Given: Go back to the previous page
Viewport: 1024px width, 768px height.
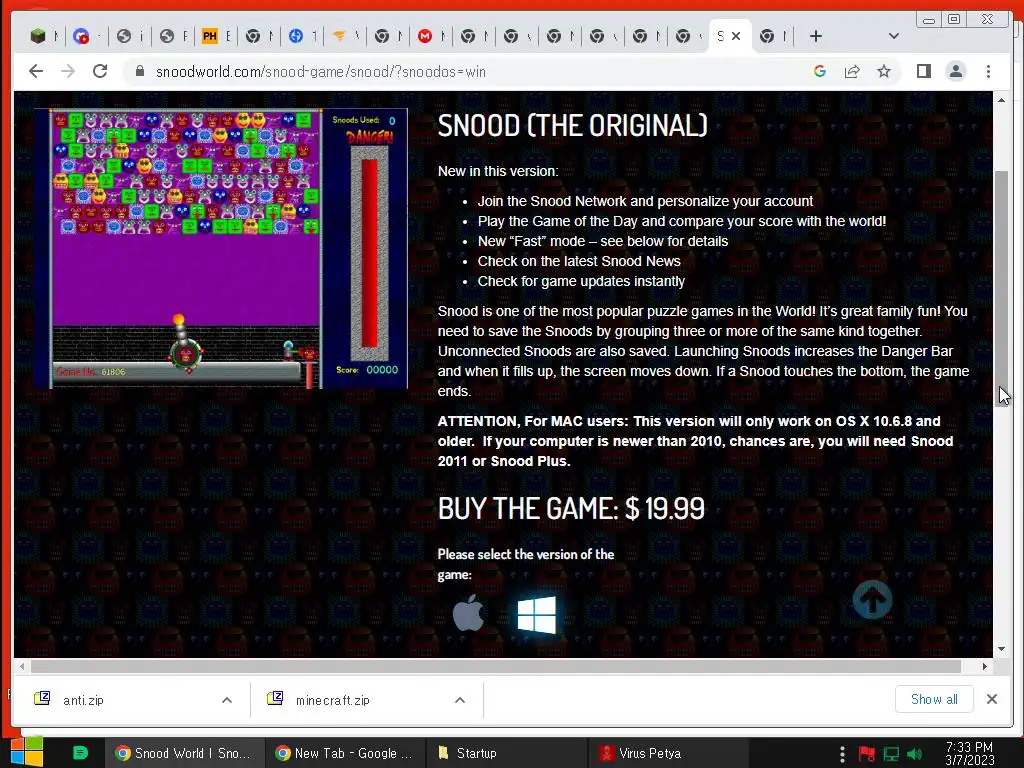Looking at the screenshot, I should click(36, 71).
